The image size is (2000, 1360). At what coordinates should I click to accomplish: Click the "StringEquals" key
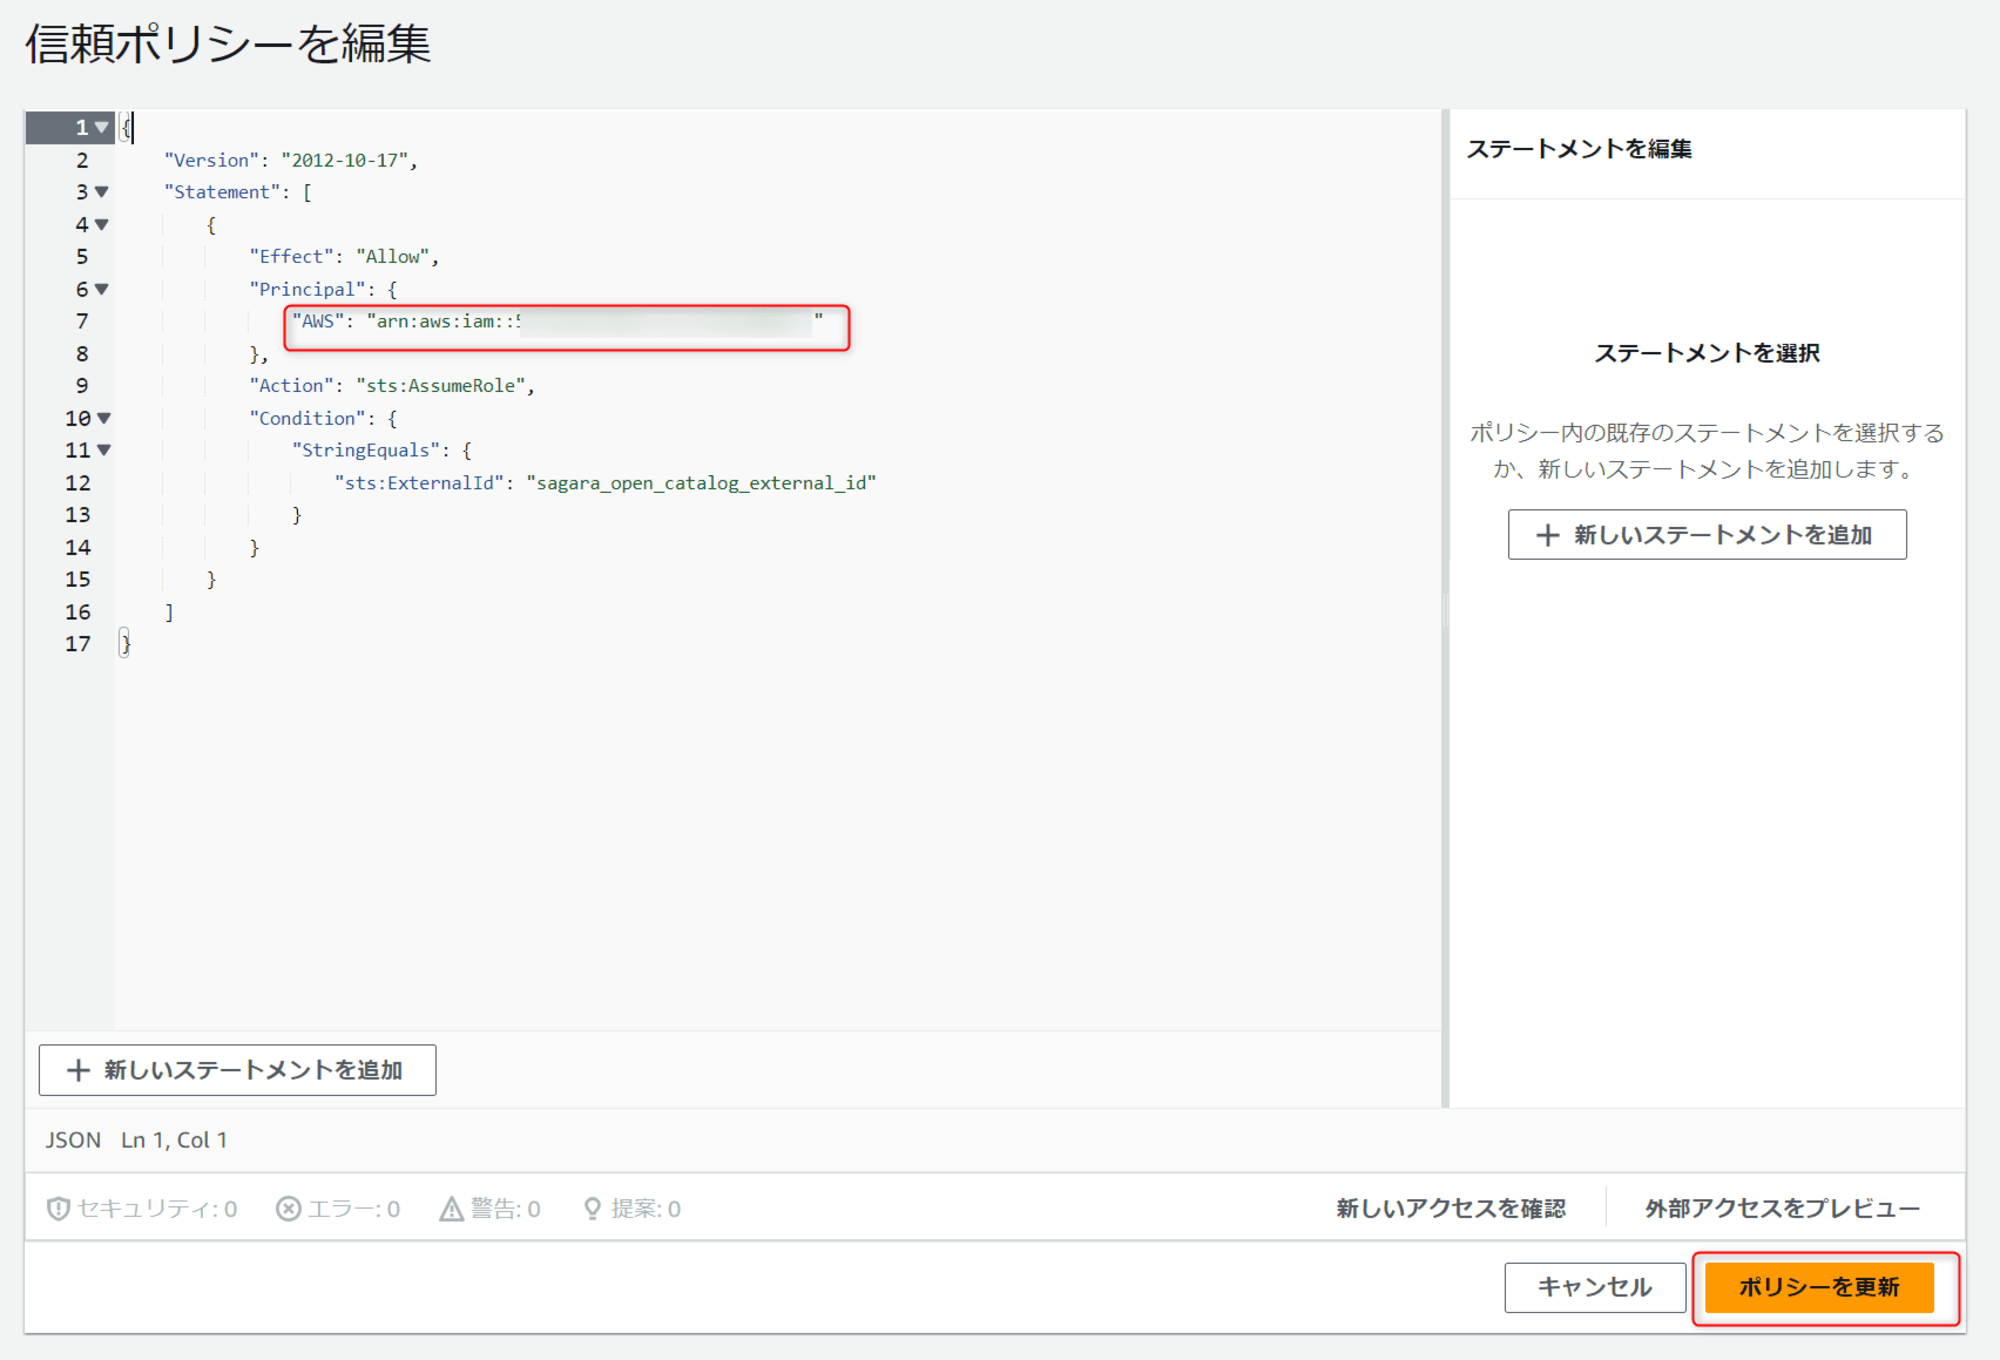[x=365, y=450]
